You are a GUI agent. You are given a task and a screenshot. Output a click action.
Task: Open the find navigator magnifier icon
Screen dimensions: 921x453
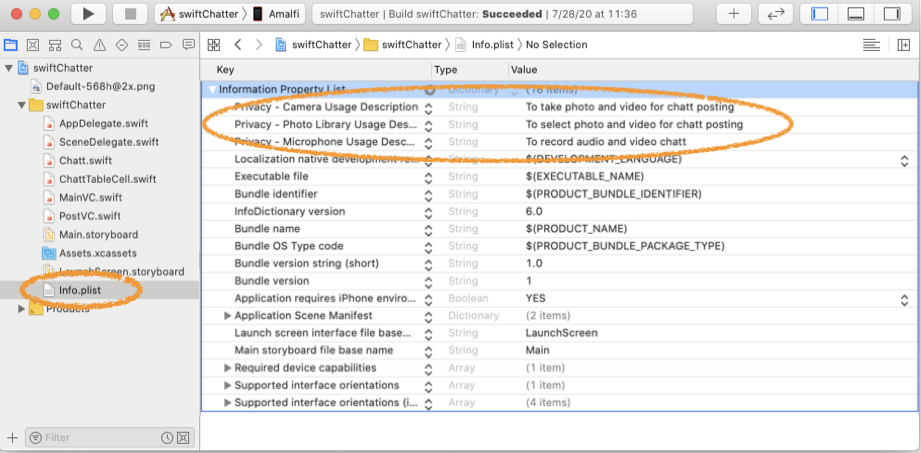click(77, 45)
